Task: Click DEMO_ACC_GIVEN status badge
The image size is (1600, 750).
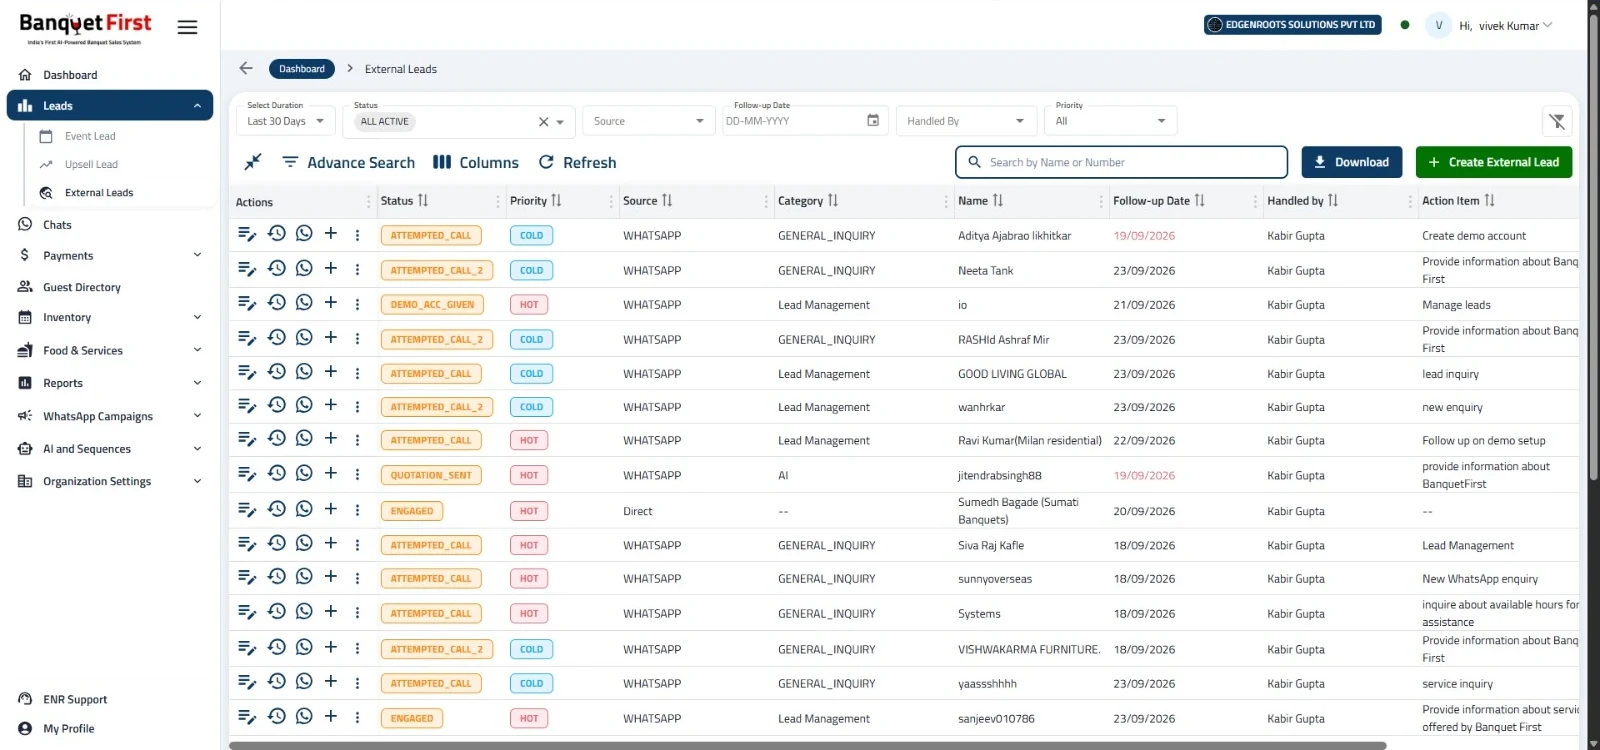Action: 432,304
